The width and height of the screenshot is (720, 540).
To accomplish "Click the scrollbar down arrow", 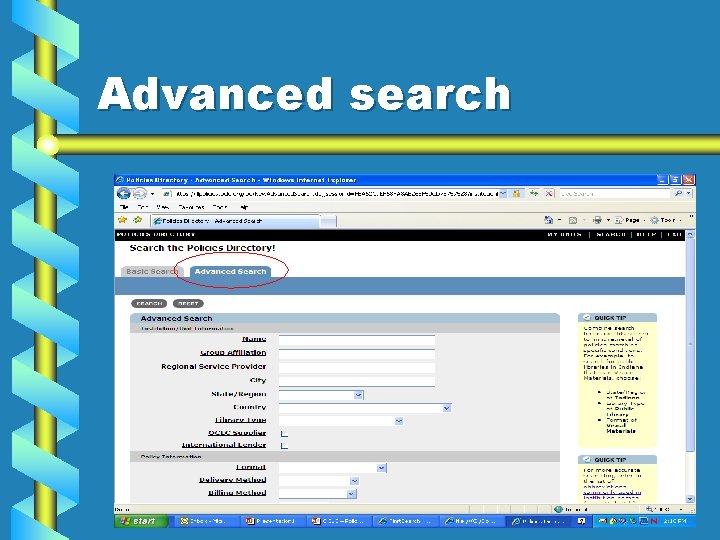I will click(690, 499).
